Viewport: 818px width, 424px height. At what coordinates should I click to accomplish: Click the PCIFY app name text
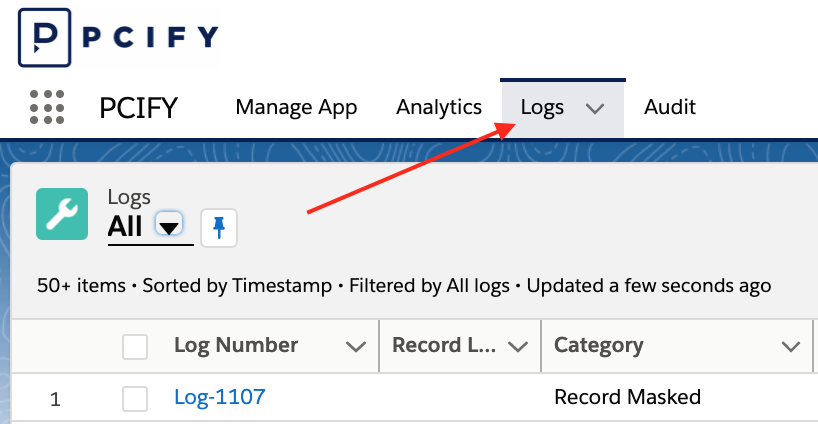click(x=138, y=108)
